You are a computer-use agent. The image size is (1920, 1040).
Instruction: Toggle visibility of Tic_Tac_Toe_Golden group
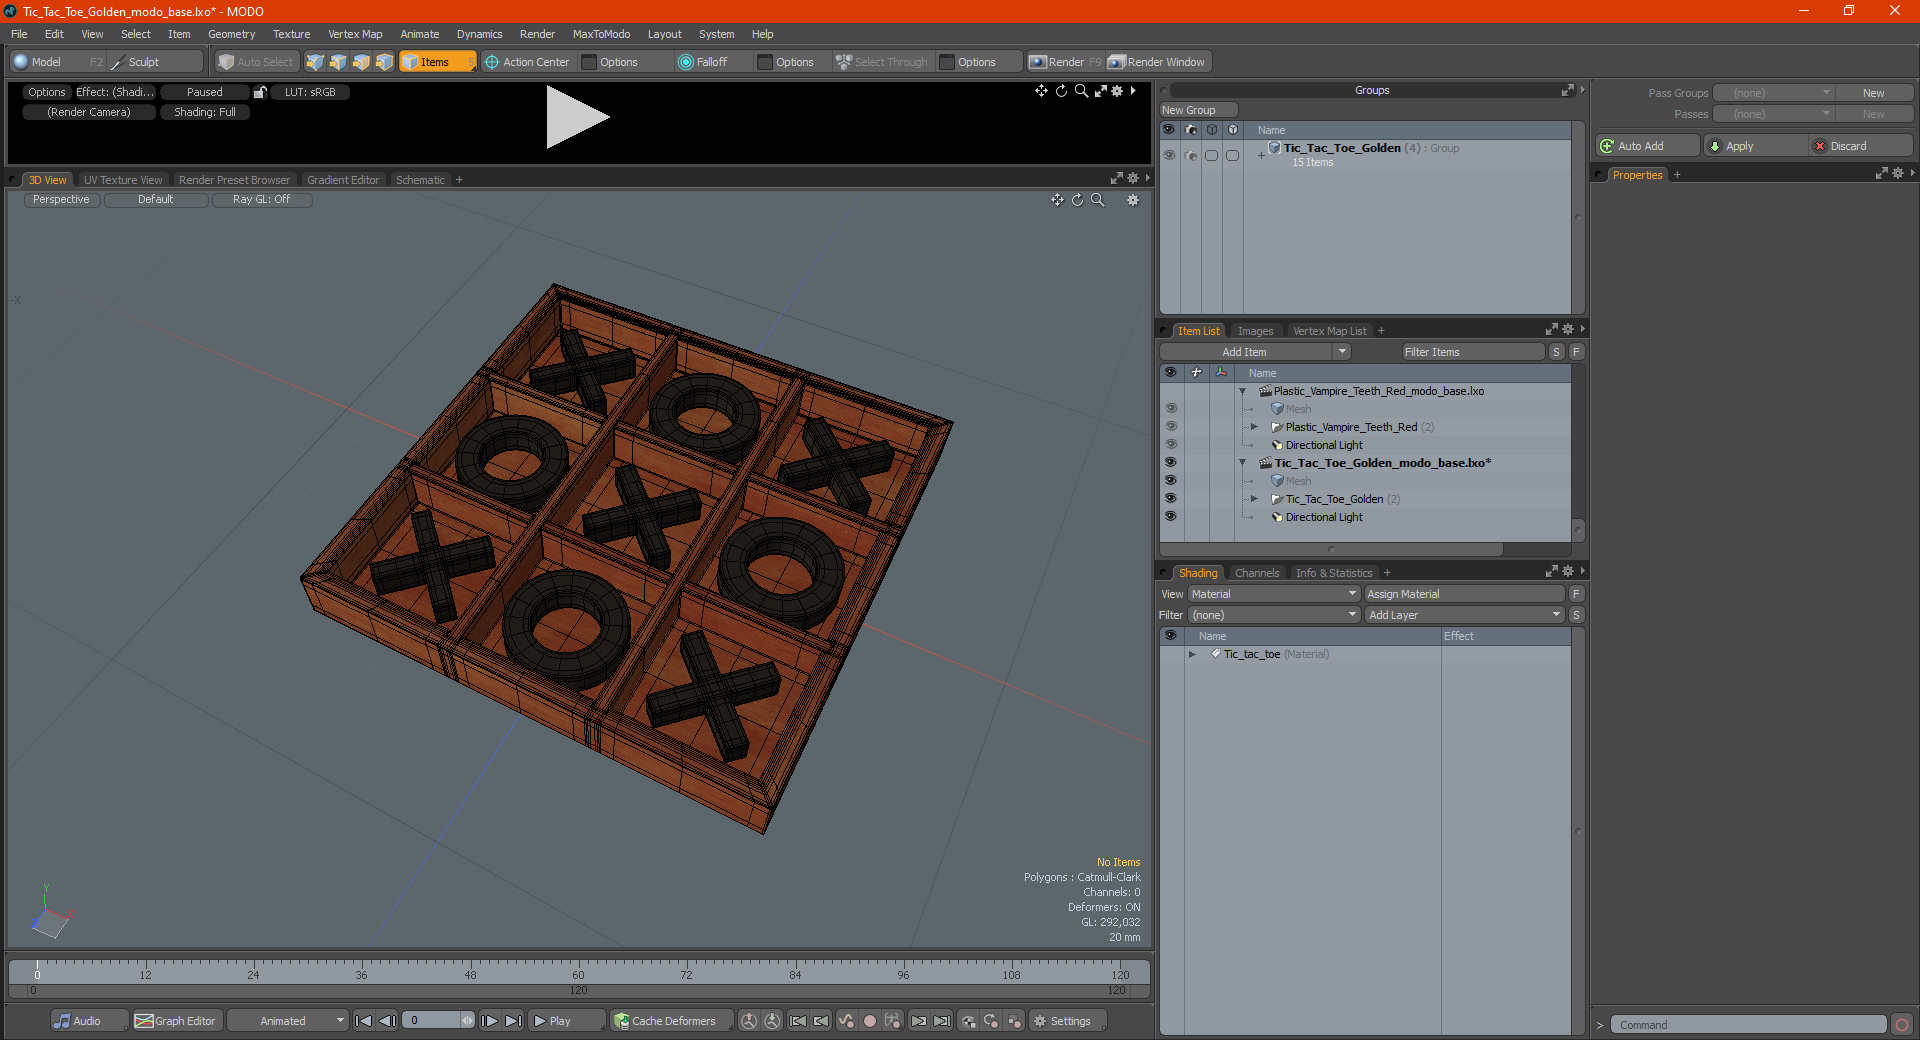click(x=1169, y=155)
